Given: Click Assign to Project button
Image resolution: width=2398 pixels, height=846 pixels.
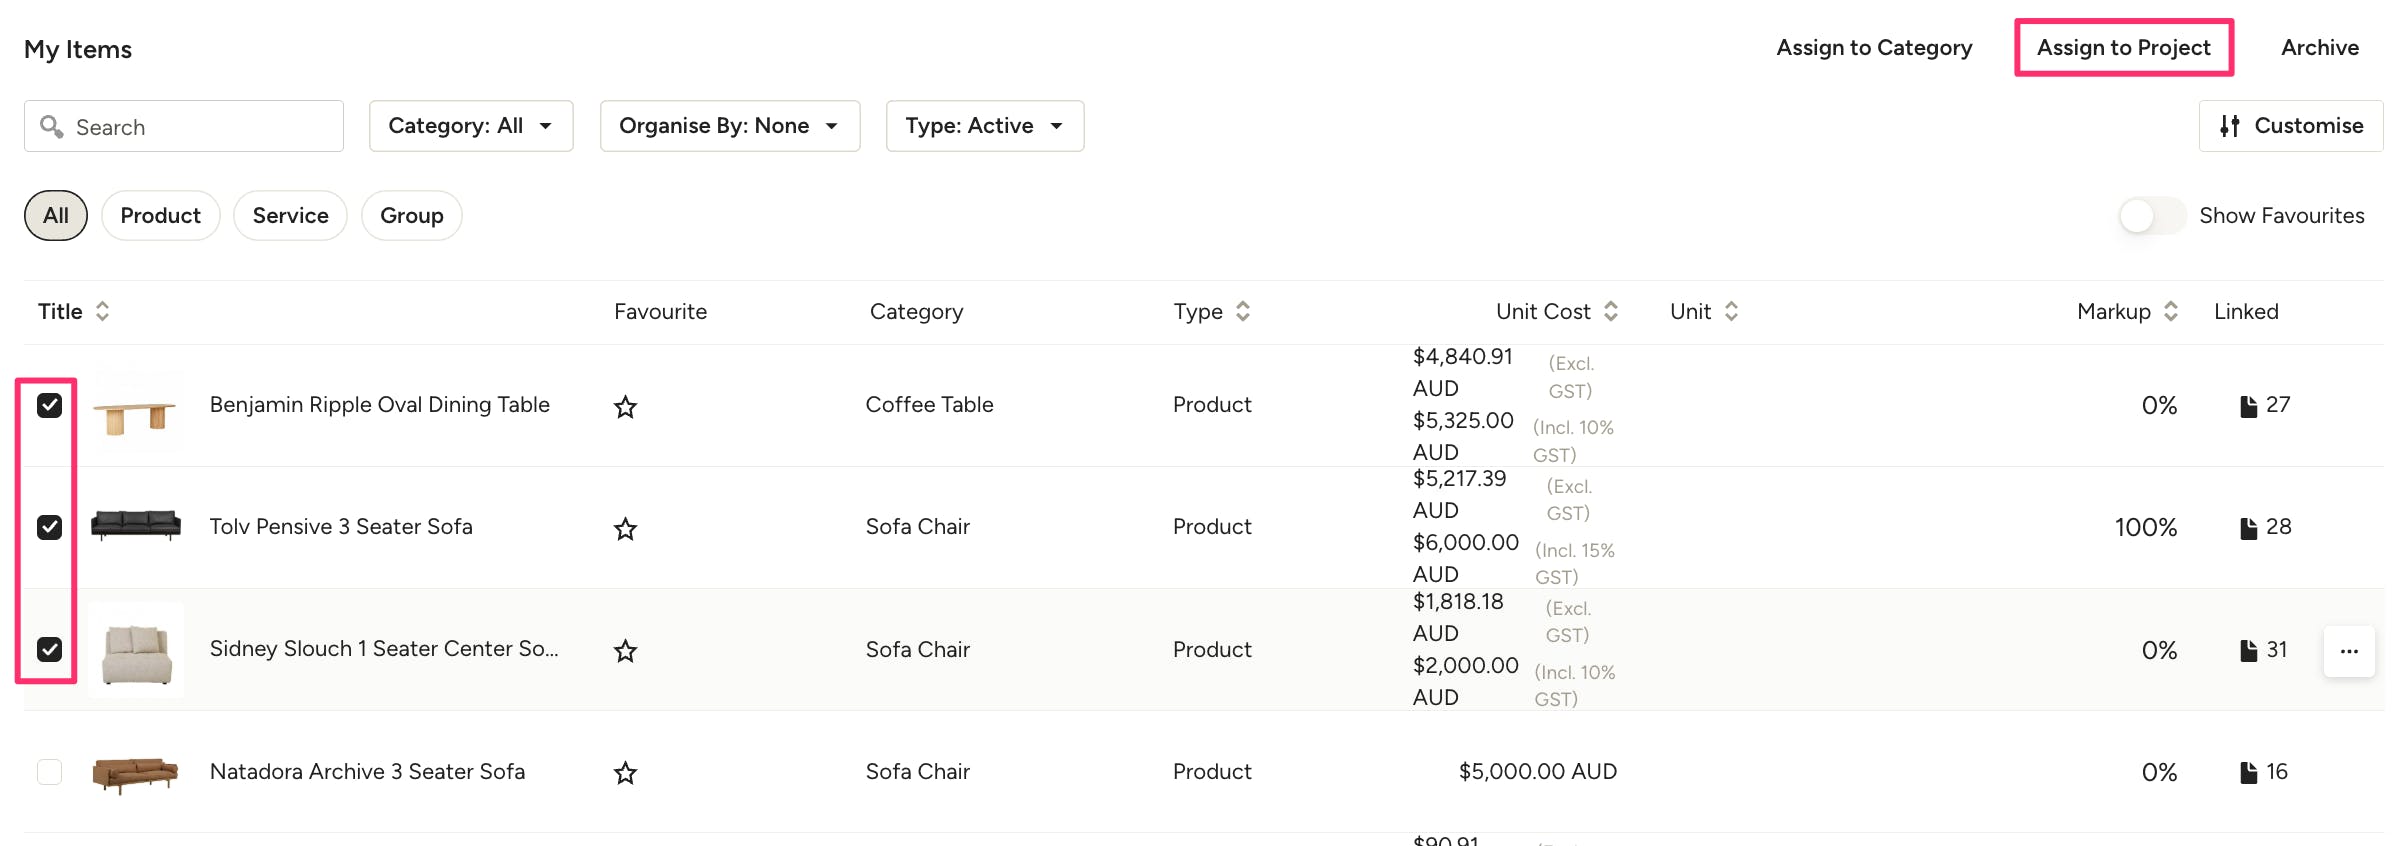Looking at the screenshot, I should [2123, 48].
